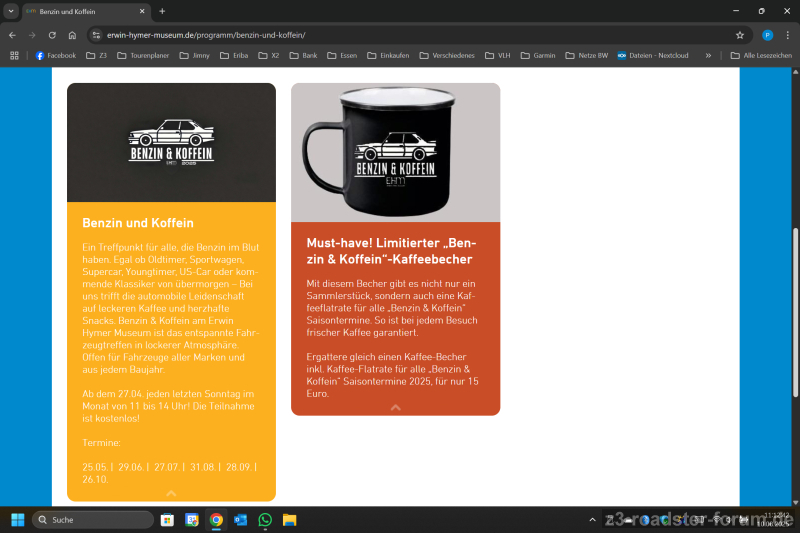Go back using the browser back arrow

pos(12,35)
